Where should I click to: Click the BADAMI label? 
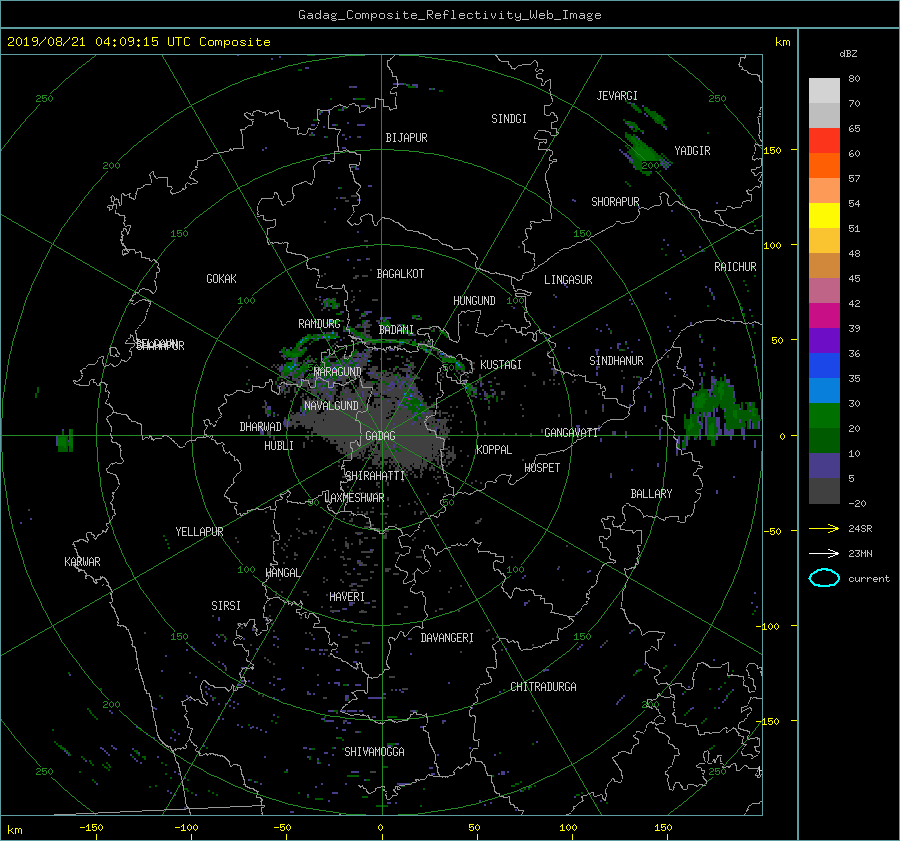(396, 330)
